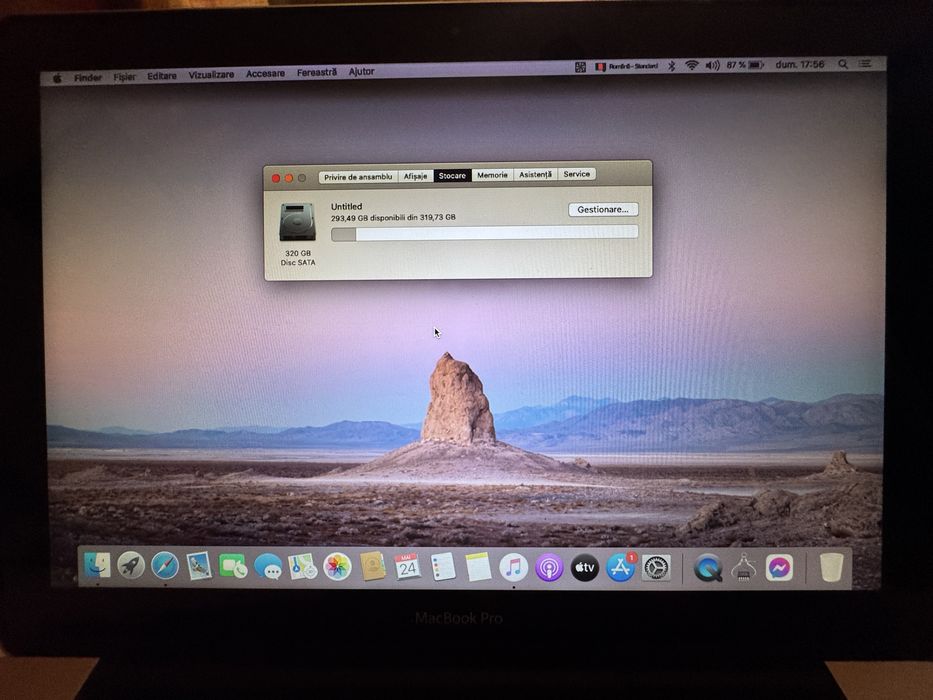
Task: Open the Fereastră menu
Action: (x=317, y=73)
